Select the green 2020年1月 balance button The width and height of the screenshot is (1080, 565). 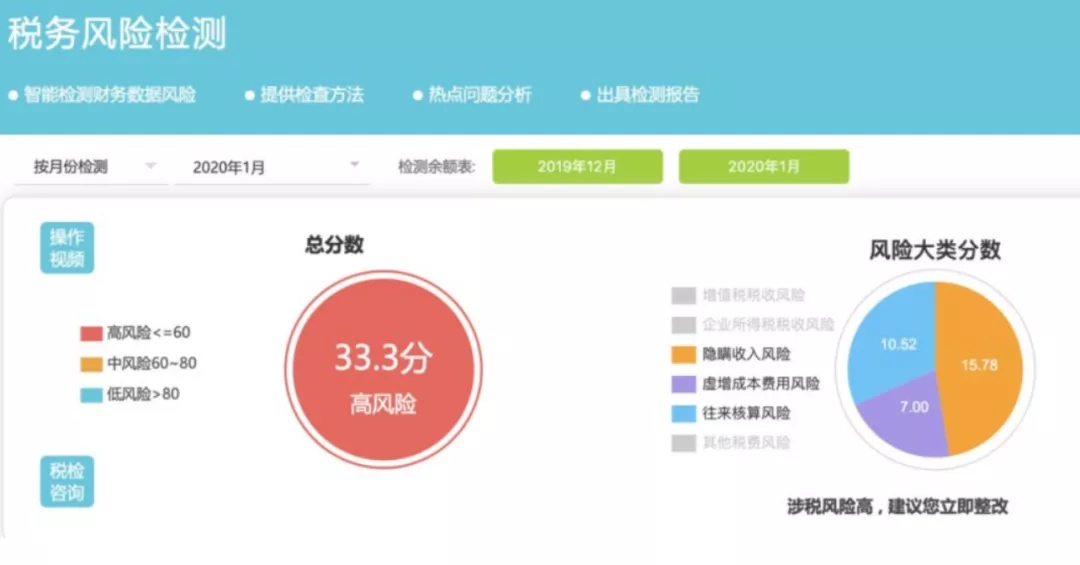click(x=764, y=167)
